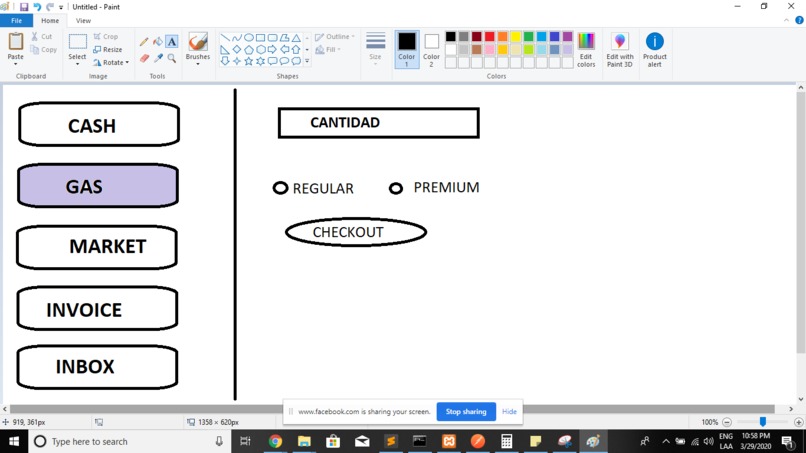Open the Brushes dropdown arrow
806x453 pixels.
(198, 64)
